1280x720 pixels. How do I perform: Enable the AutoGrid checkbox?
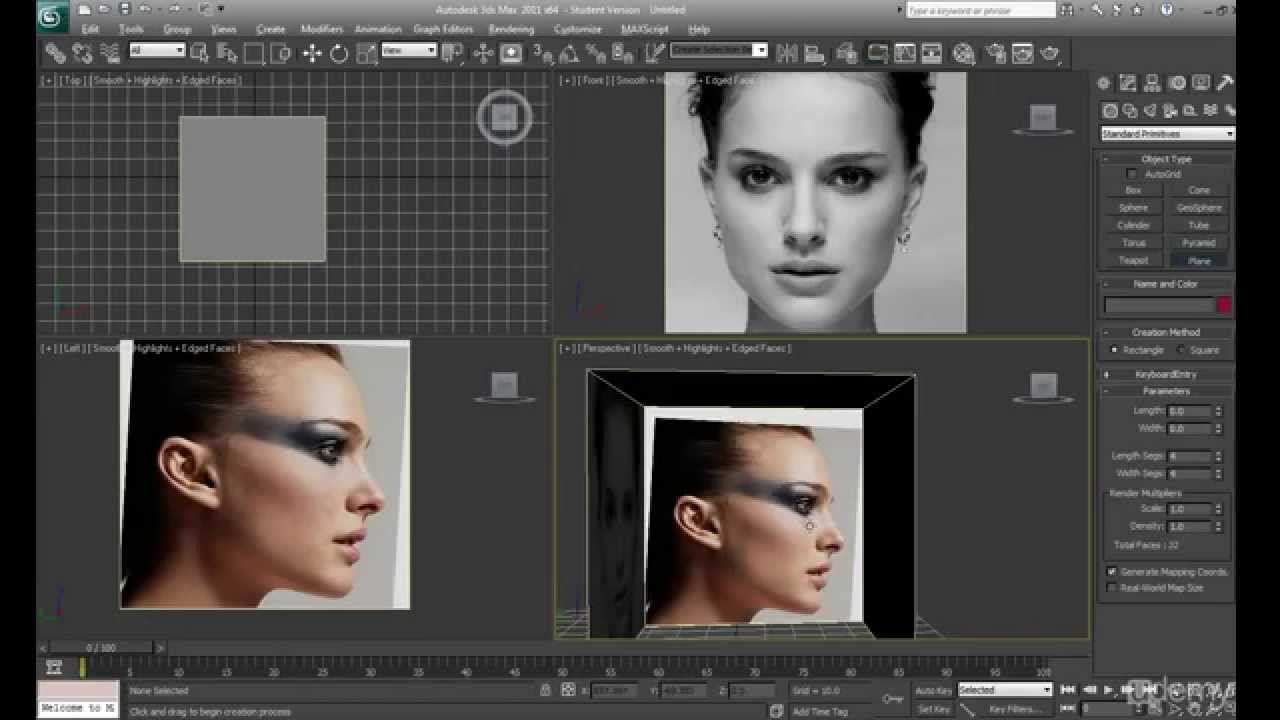(x=1132, y=174)
